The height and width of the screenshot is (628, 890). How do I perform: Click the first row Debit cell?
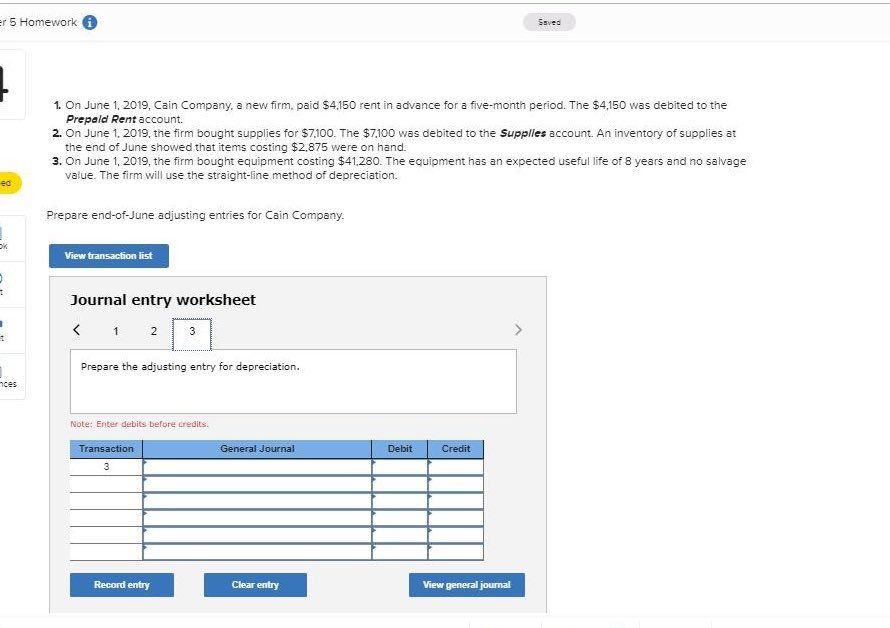point(400,467)
